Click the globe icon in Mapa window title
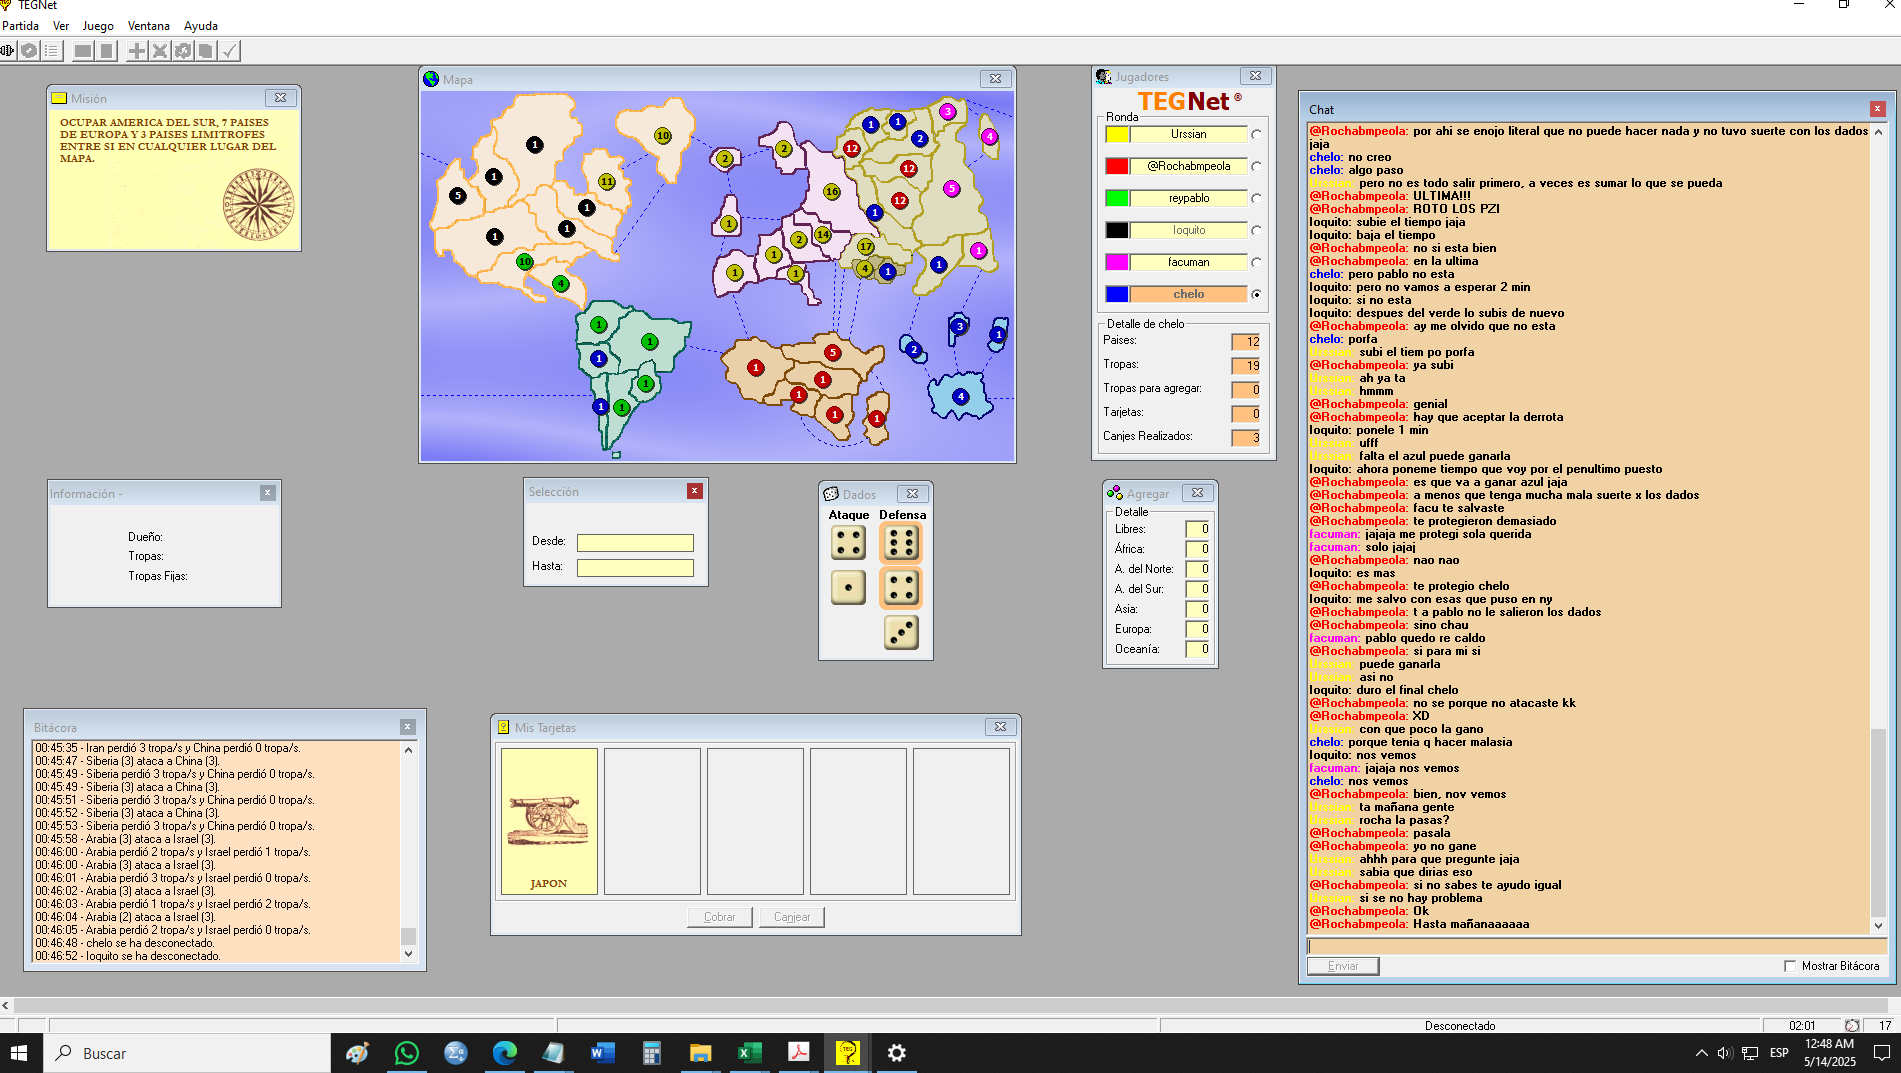The image size is (1901, 1073). pyautogui.click(x=431, y=79)
